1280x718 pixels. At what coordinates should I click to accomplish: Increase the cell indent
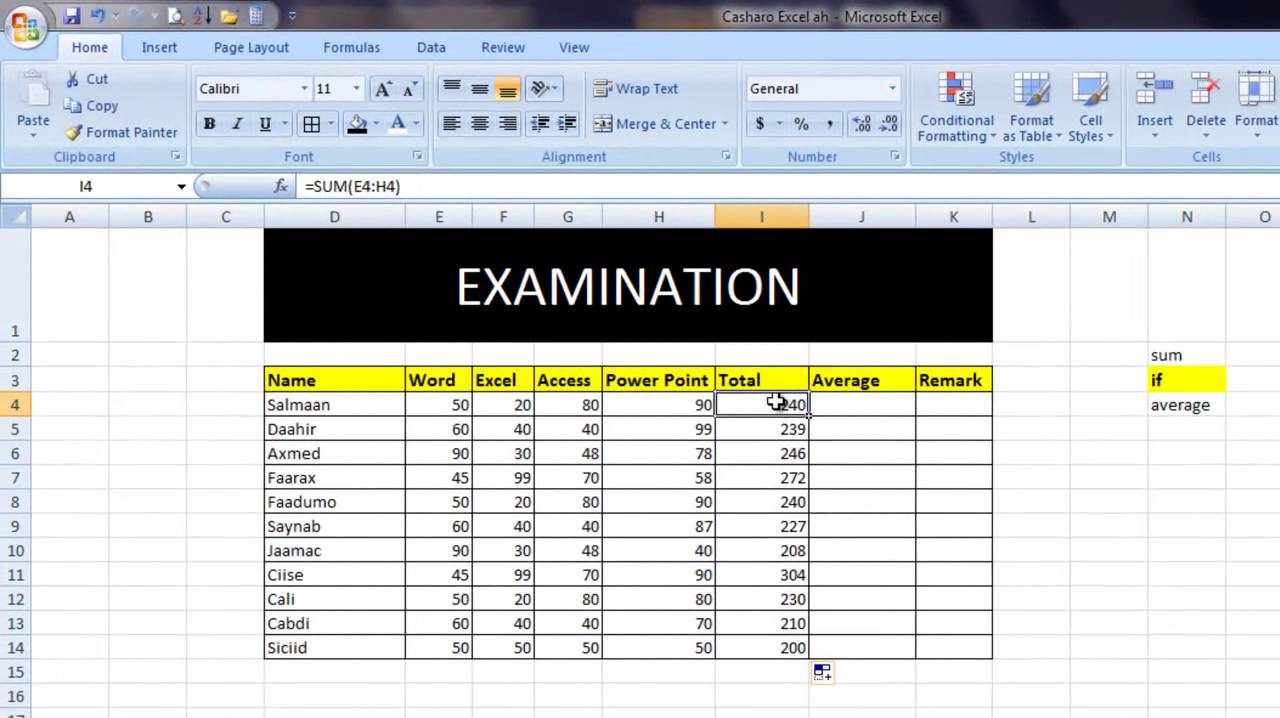567,124
